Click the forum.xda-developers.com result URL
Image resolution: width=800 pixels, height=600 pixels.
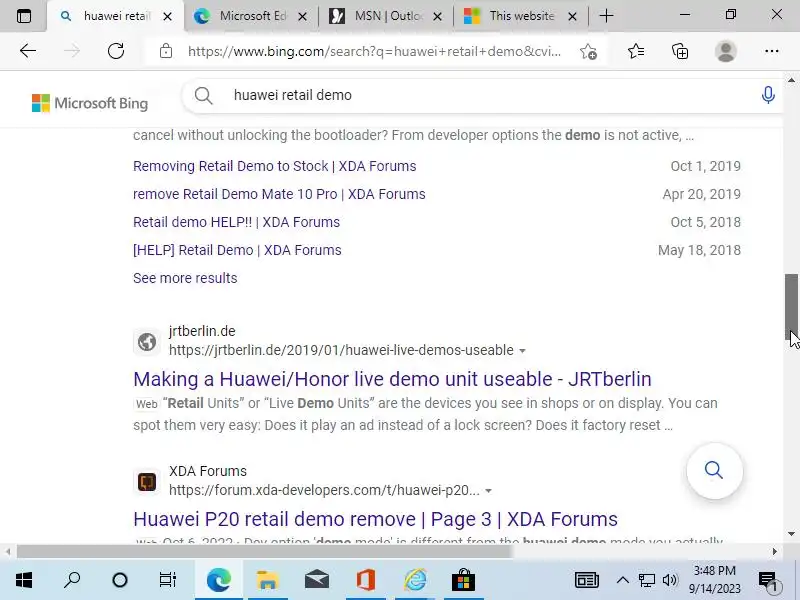tap(324, 490)
